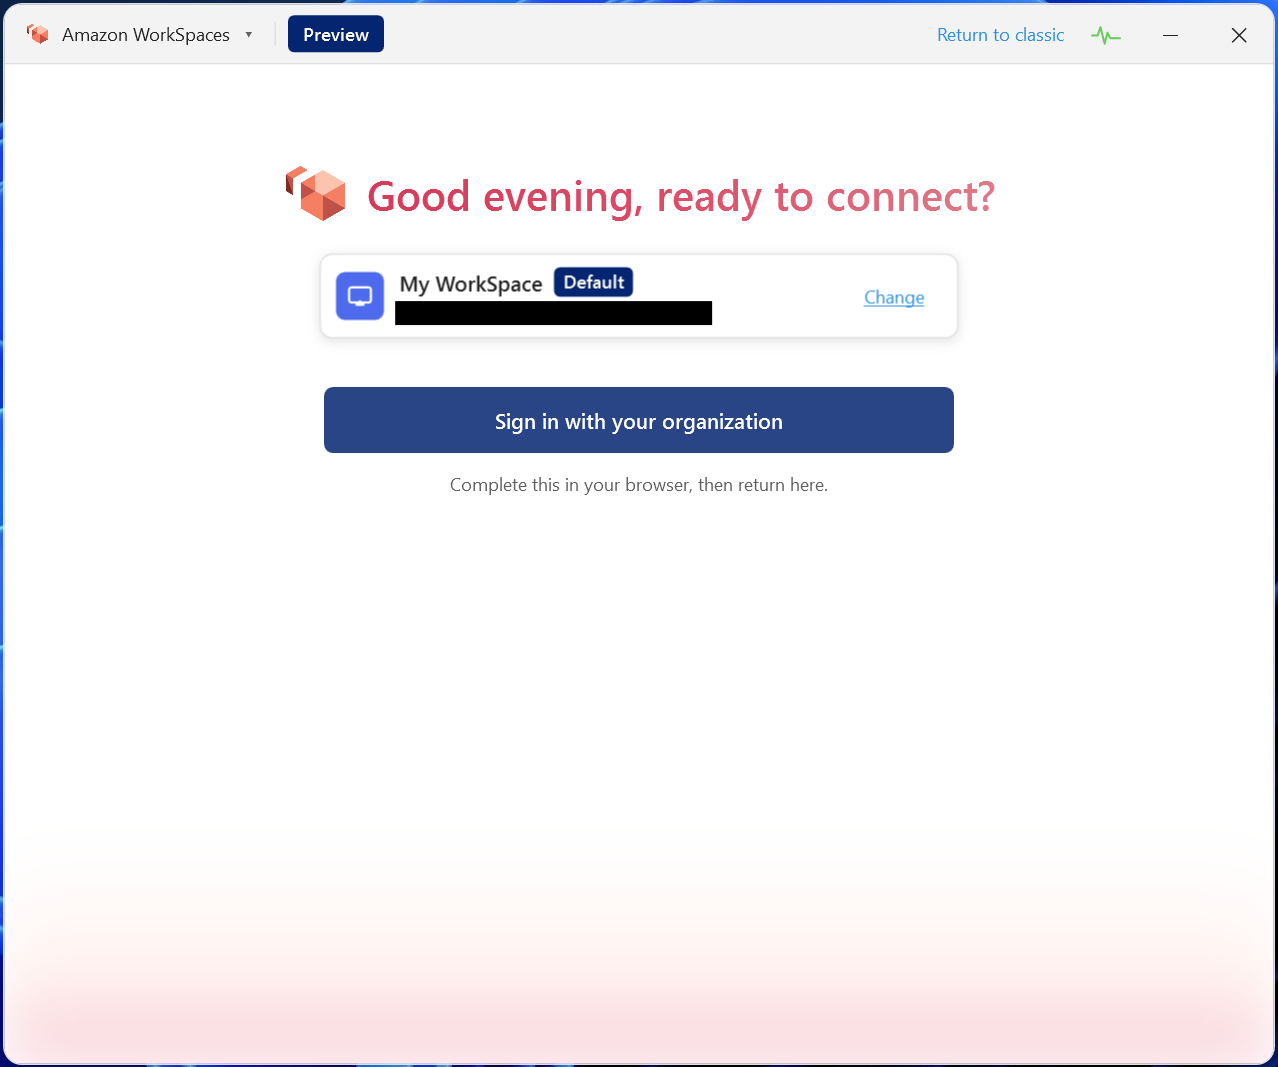The height and width of the screenshot is (1067, 1278).
Task: Click 'Complete this in your browser' text
Action: (x=639, y=485)
